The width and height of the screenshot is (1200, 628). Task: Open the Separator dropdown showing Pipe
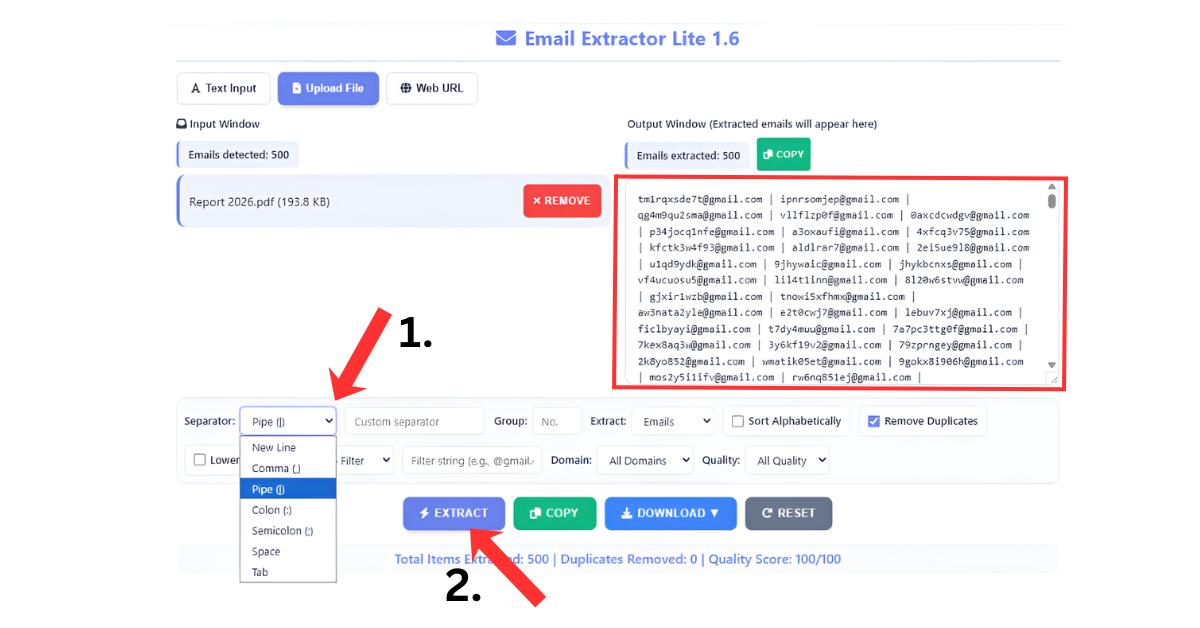(x=288, y=422)
